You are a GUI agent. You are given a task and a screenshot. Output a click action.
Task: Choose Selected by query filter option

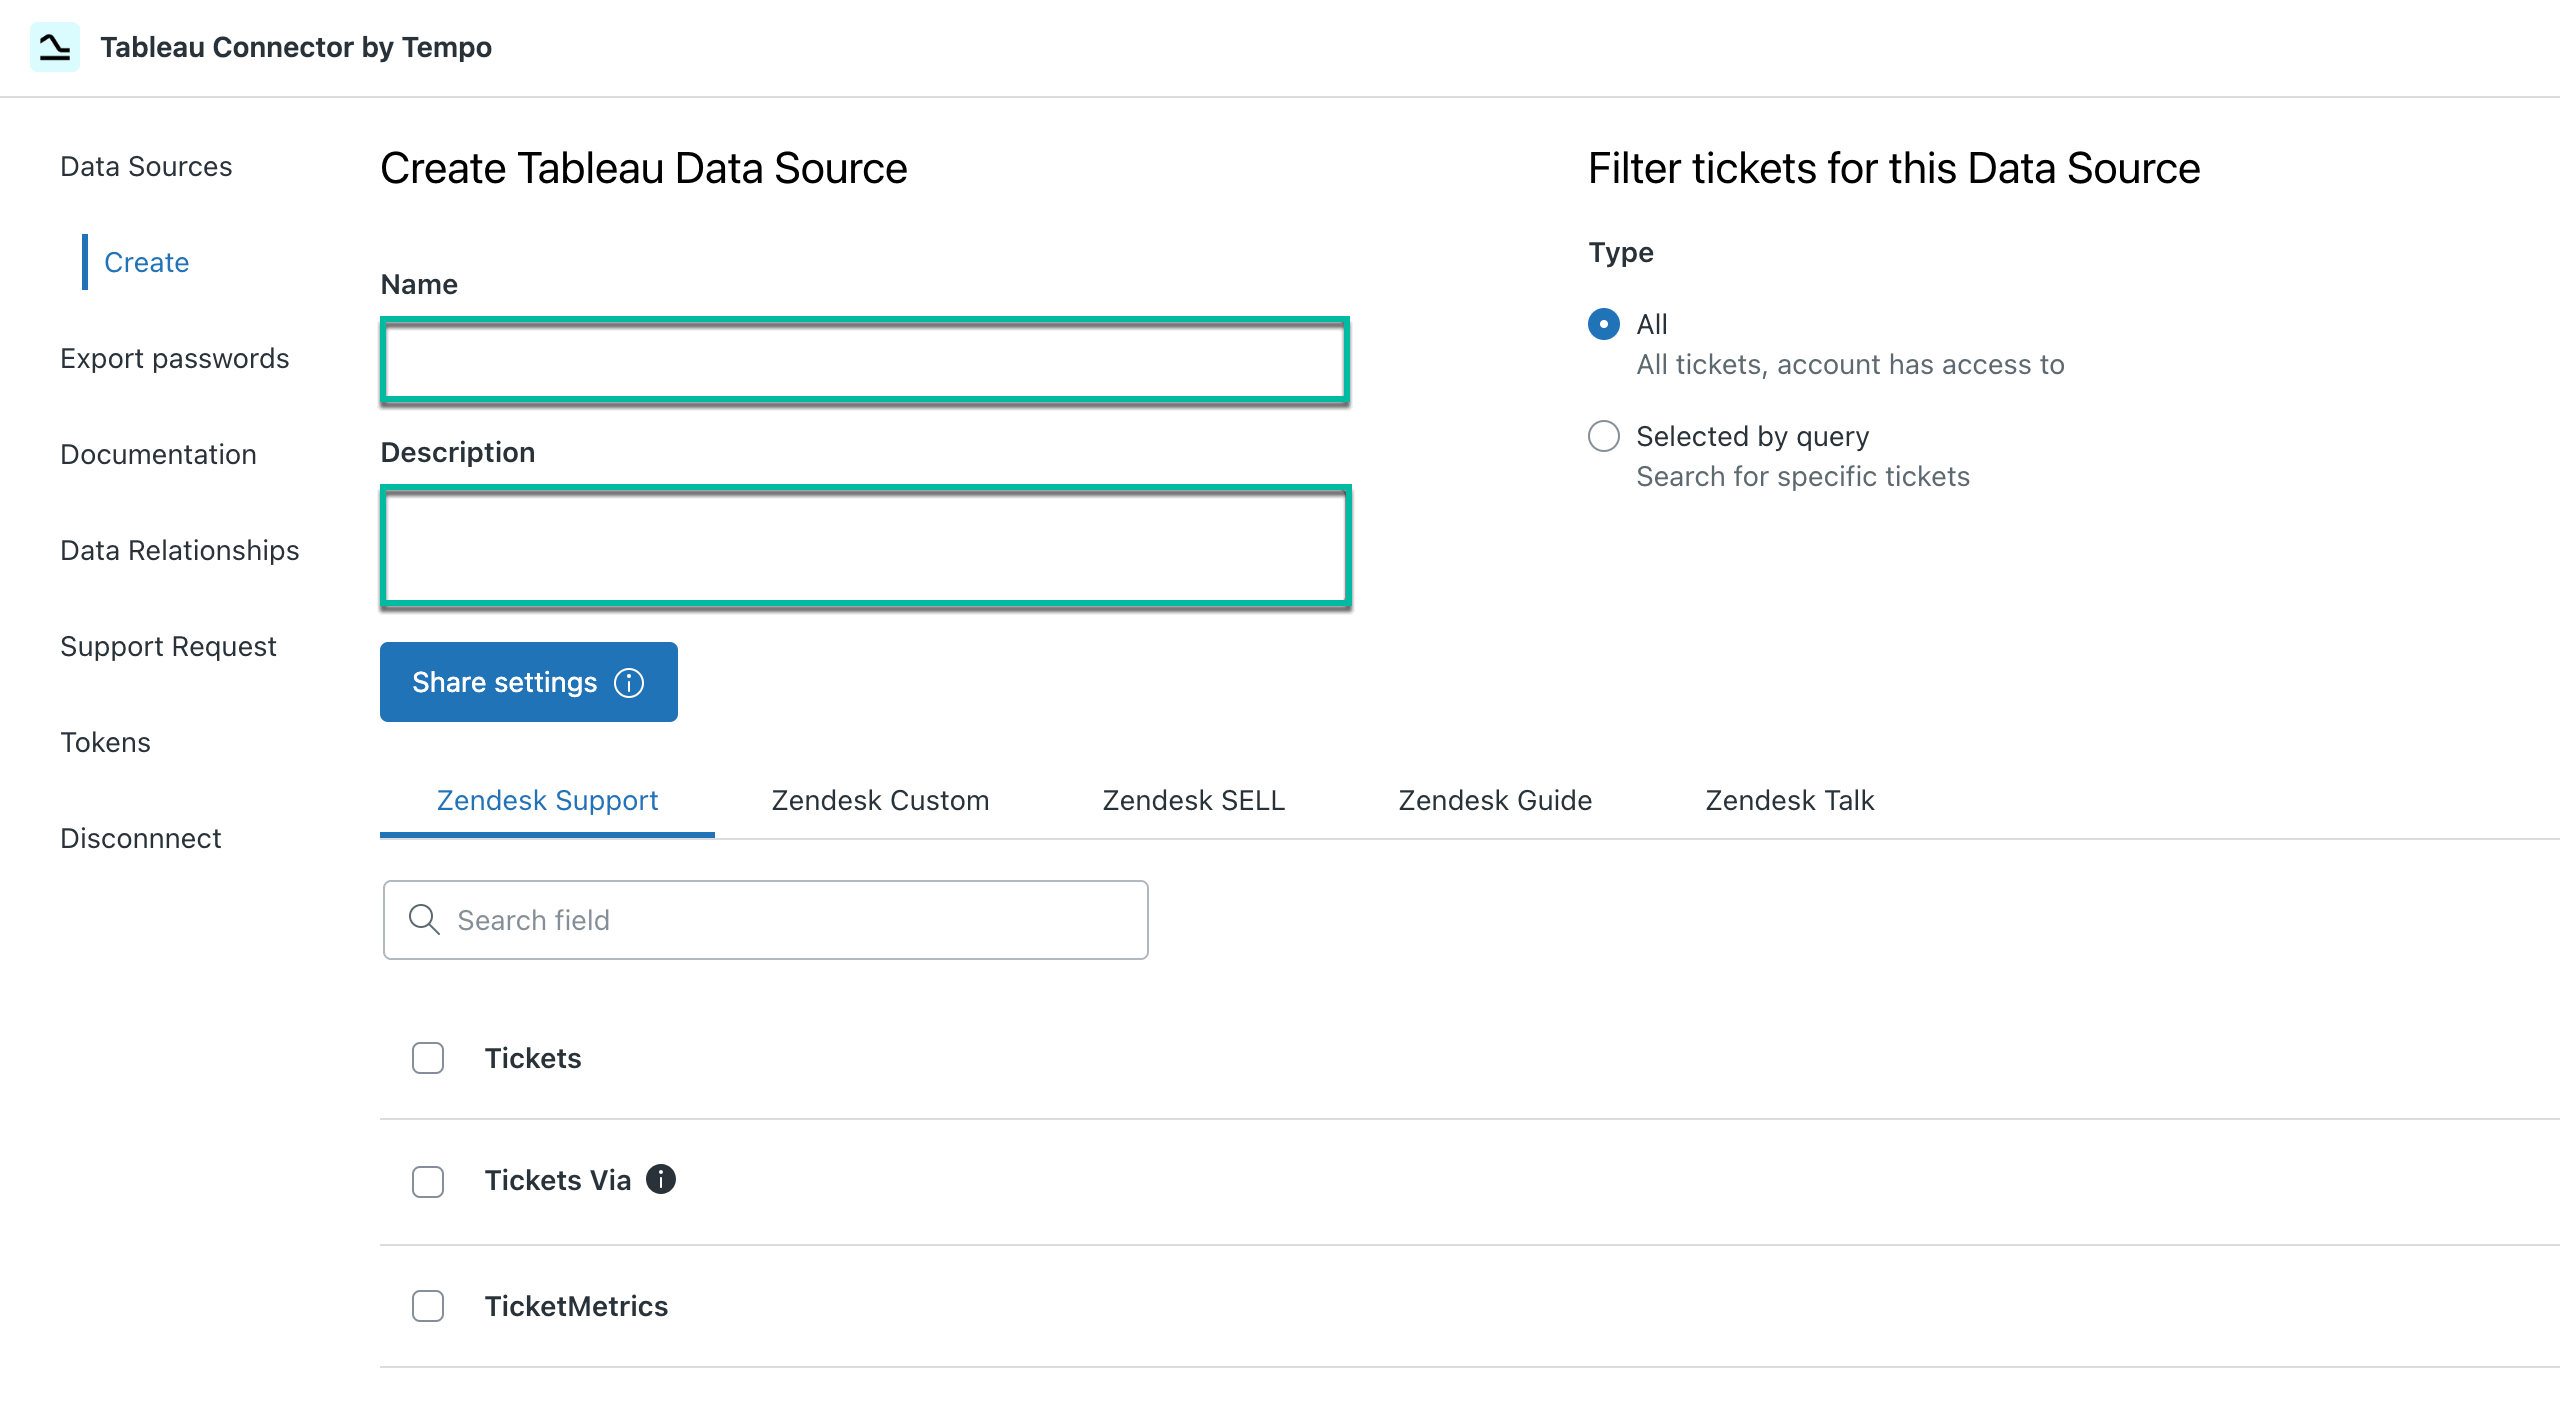(1603, 436)
